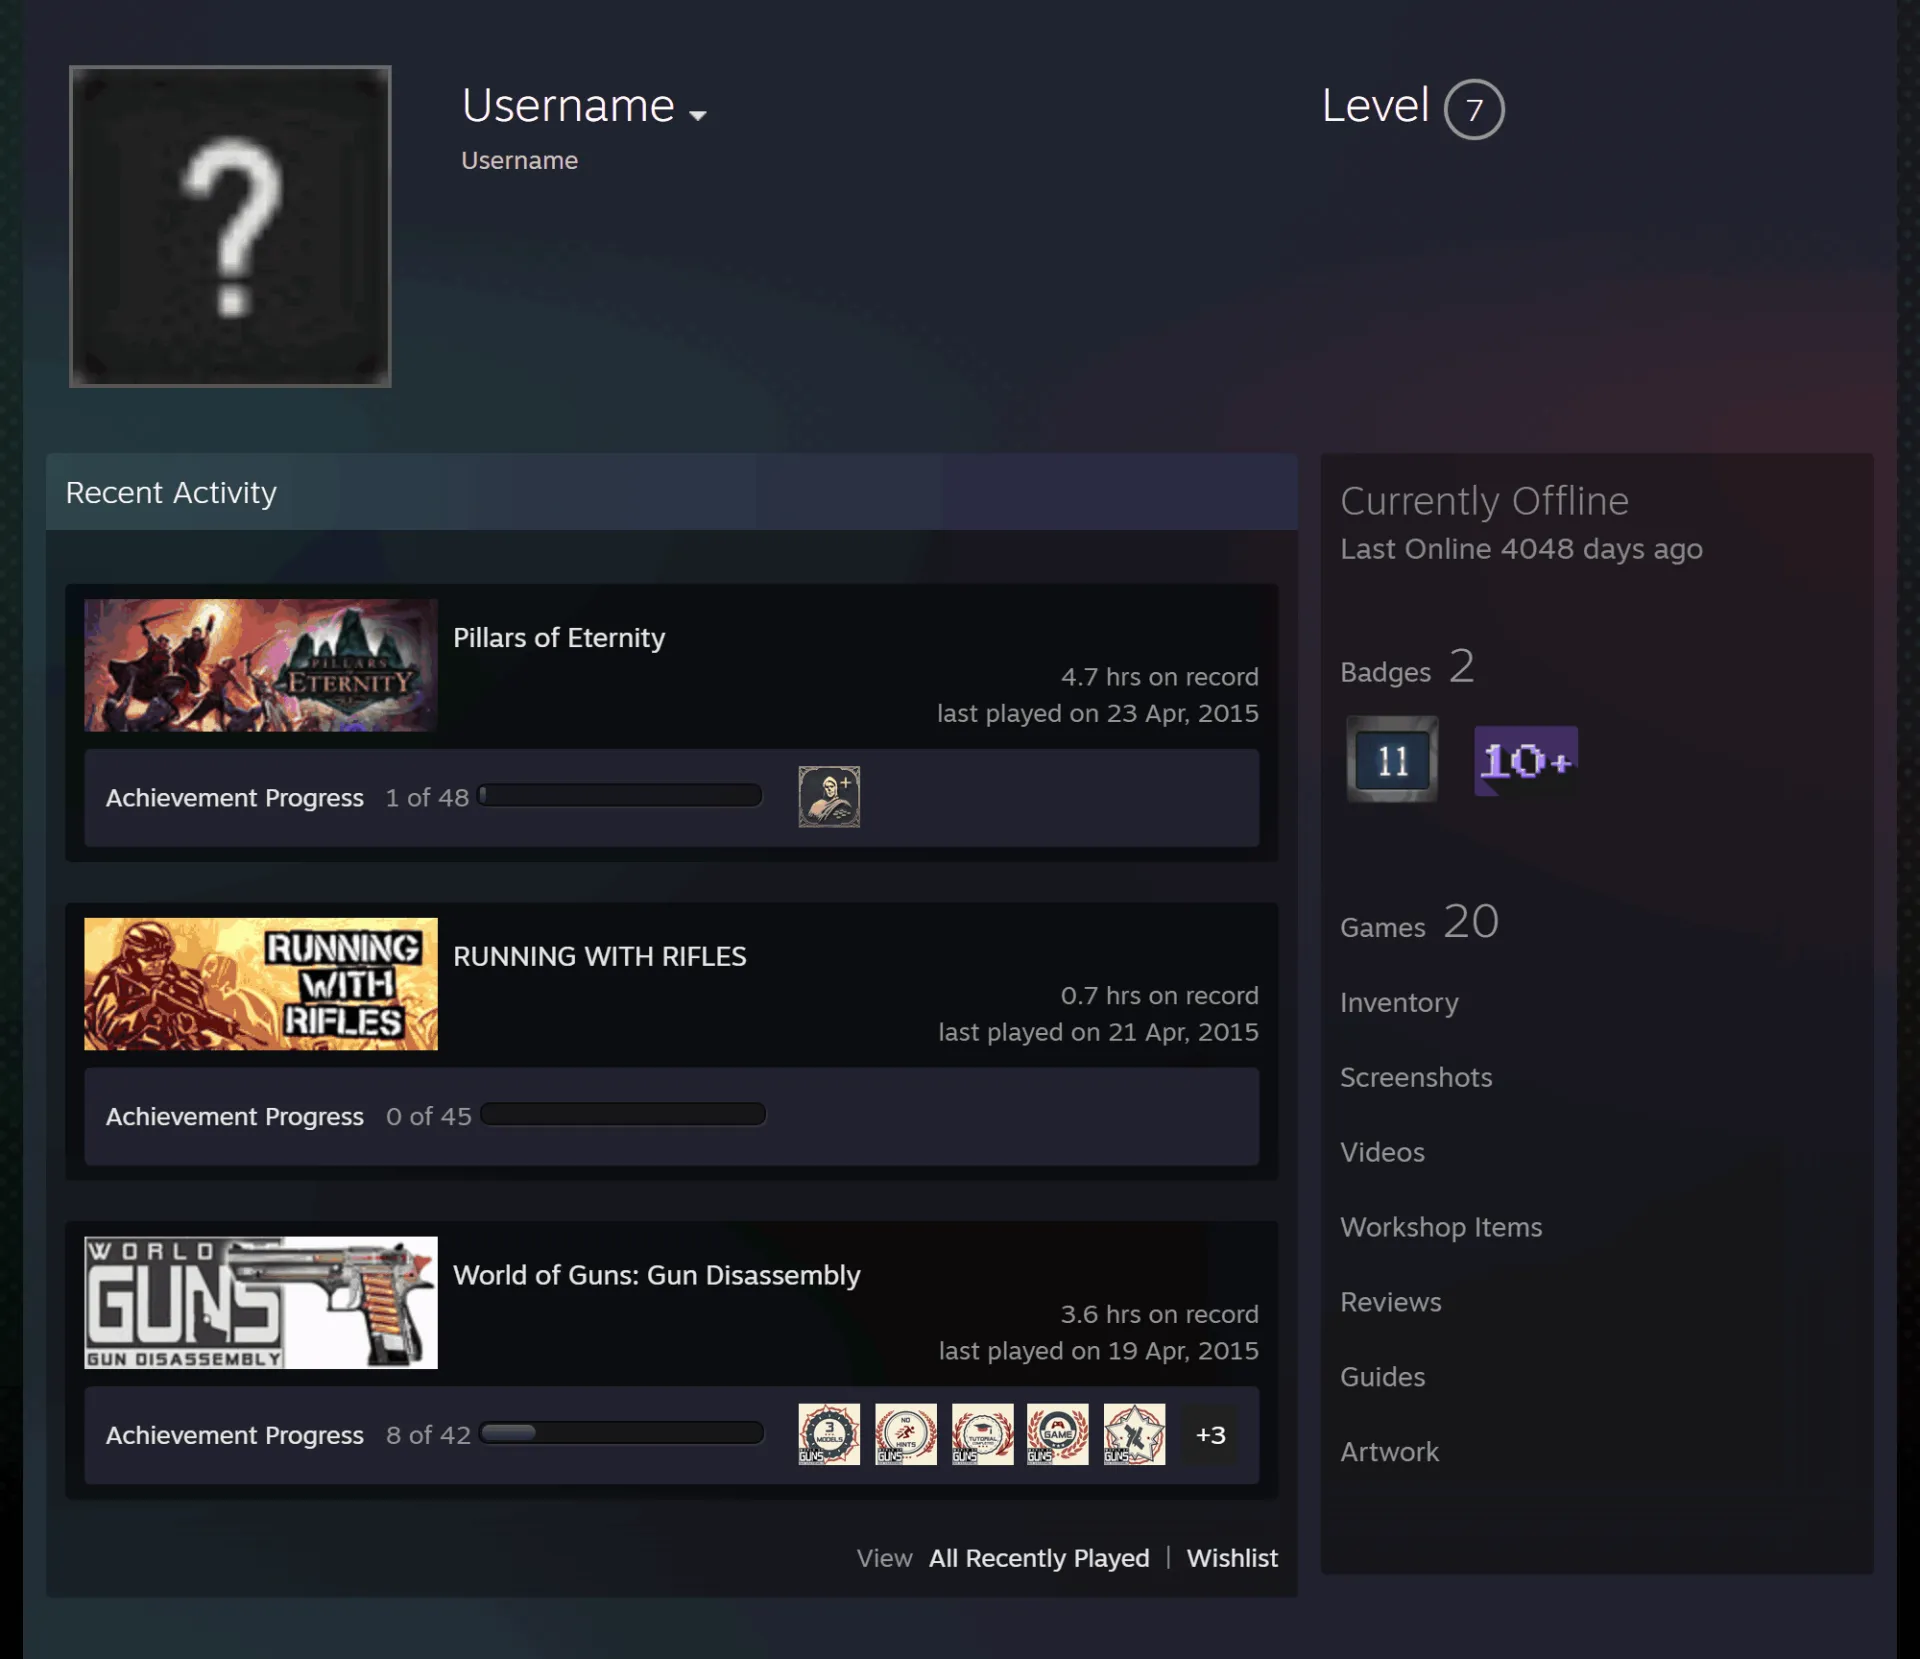This screenshot has width=1920, height=1659.
Task: Open the Pillars of Eternity game banner
Action: click(x=261, y=665)
